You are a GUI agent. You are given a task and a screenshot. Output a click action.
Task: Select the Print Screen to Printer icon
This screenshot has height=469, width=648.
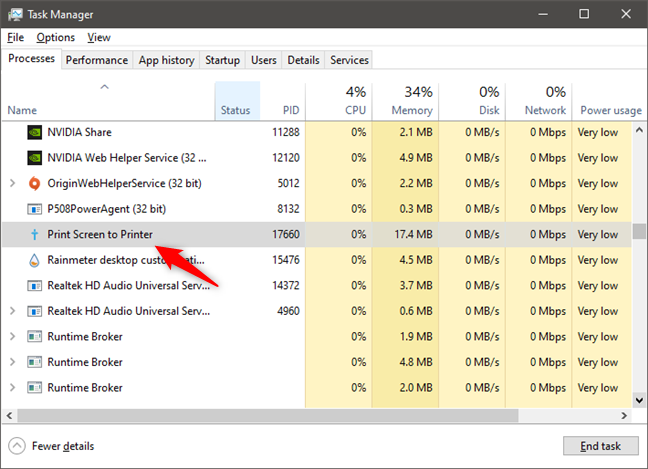pyautogui.click(x=34, y=235)
